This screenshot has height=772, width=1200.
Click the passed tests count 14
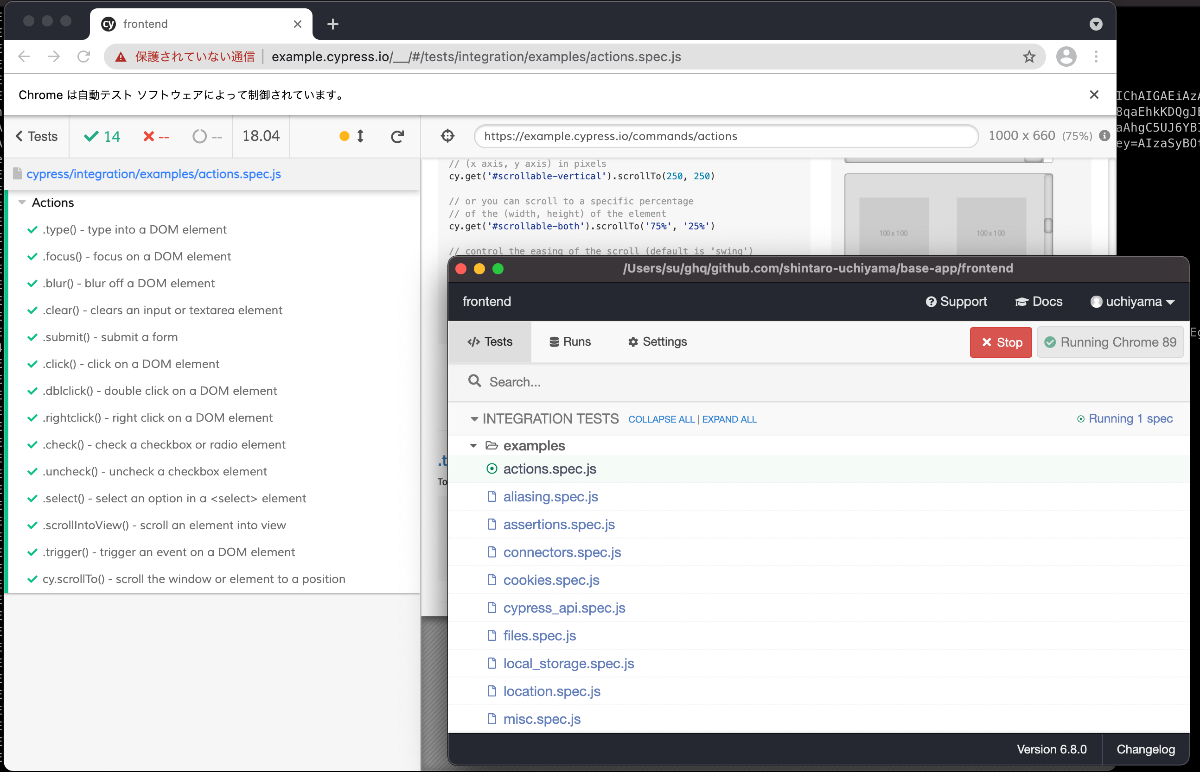(x=101, y=136)
